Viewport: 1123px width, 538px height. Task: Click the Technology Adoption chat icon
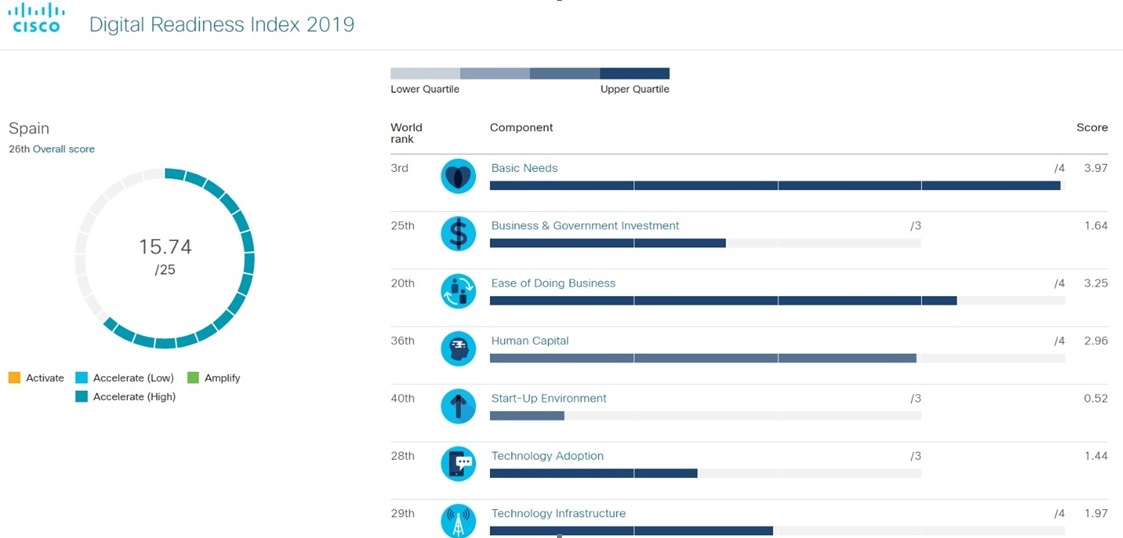coord(458,464)
